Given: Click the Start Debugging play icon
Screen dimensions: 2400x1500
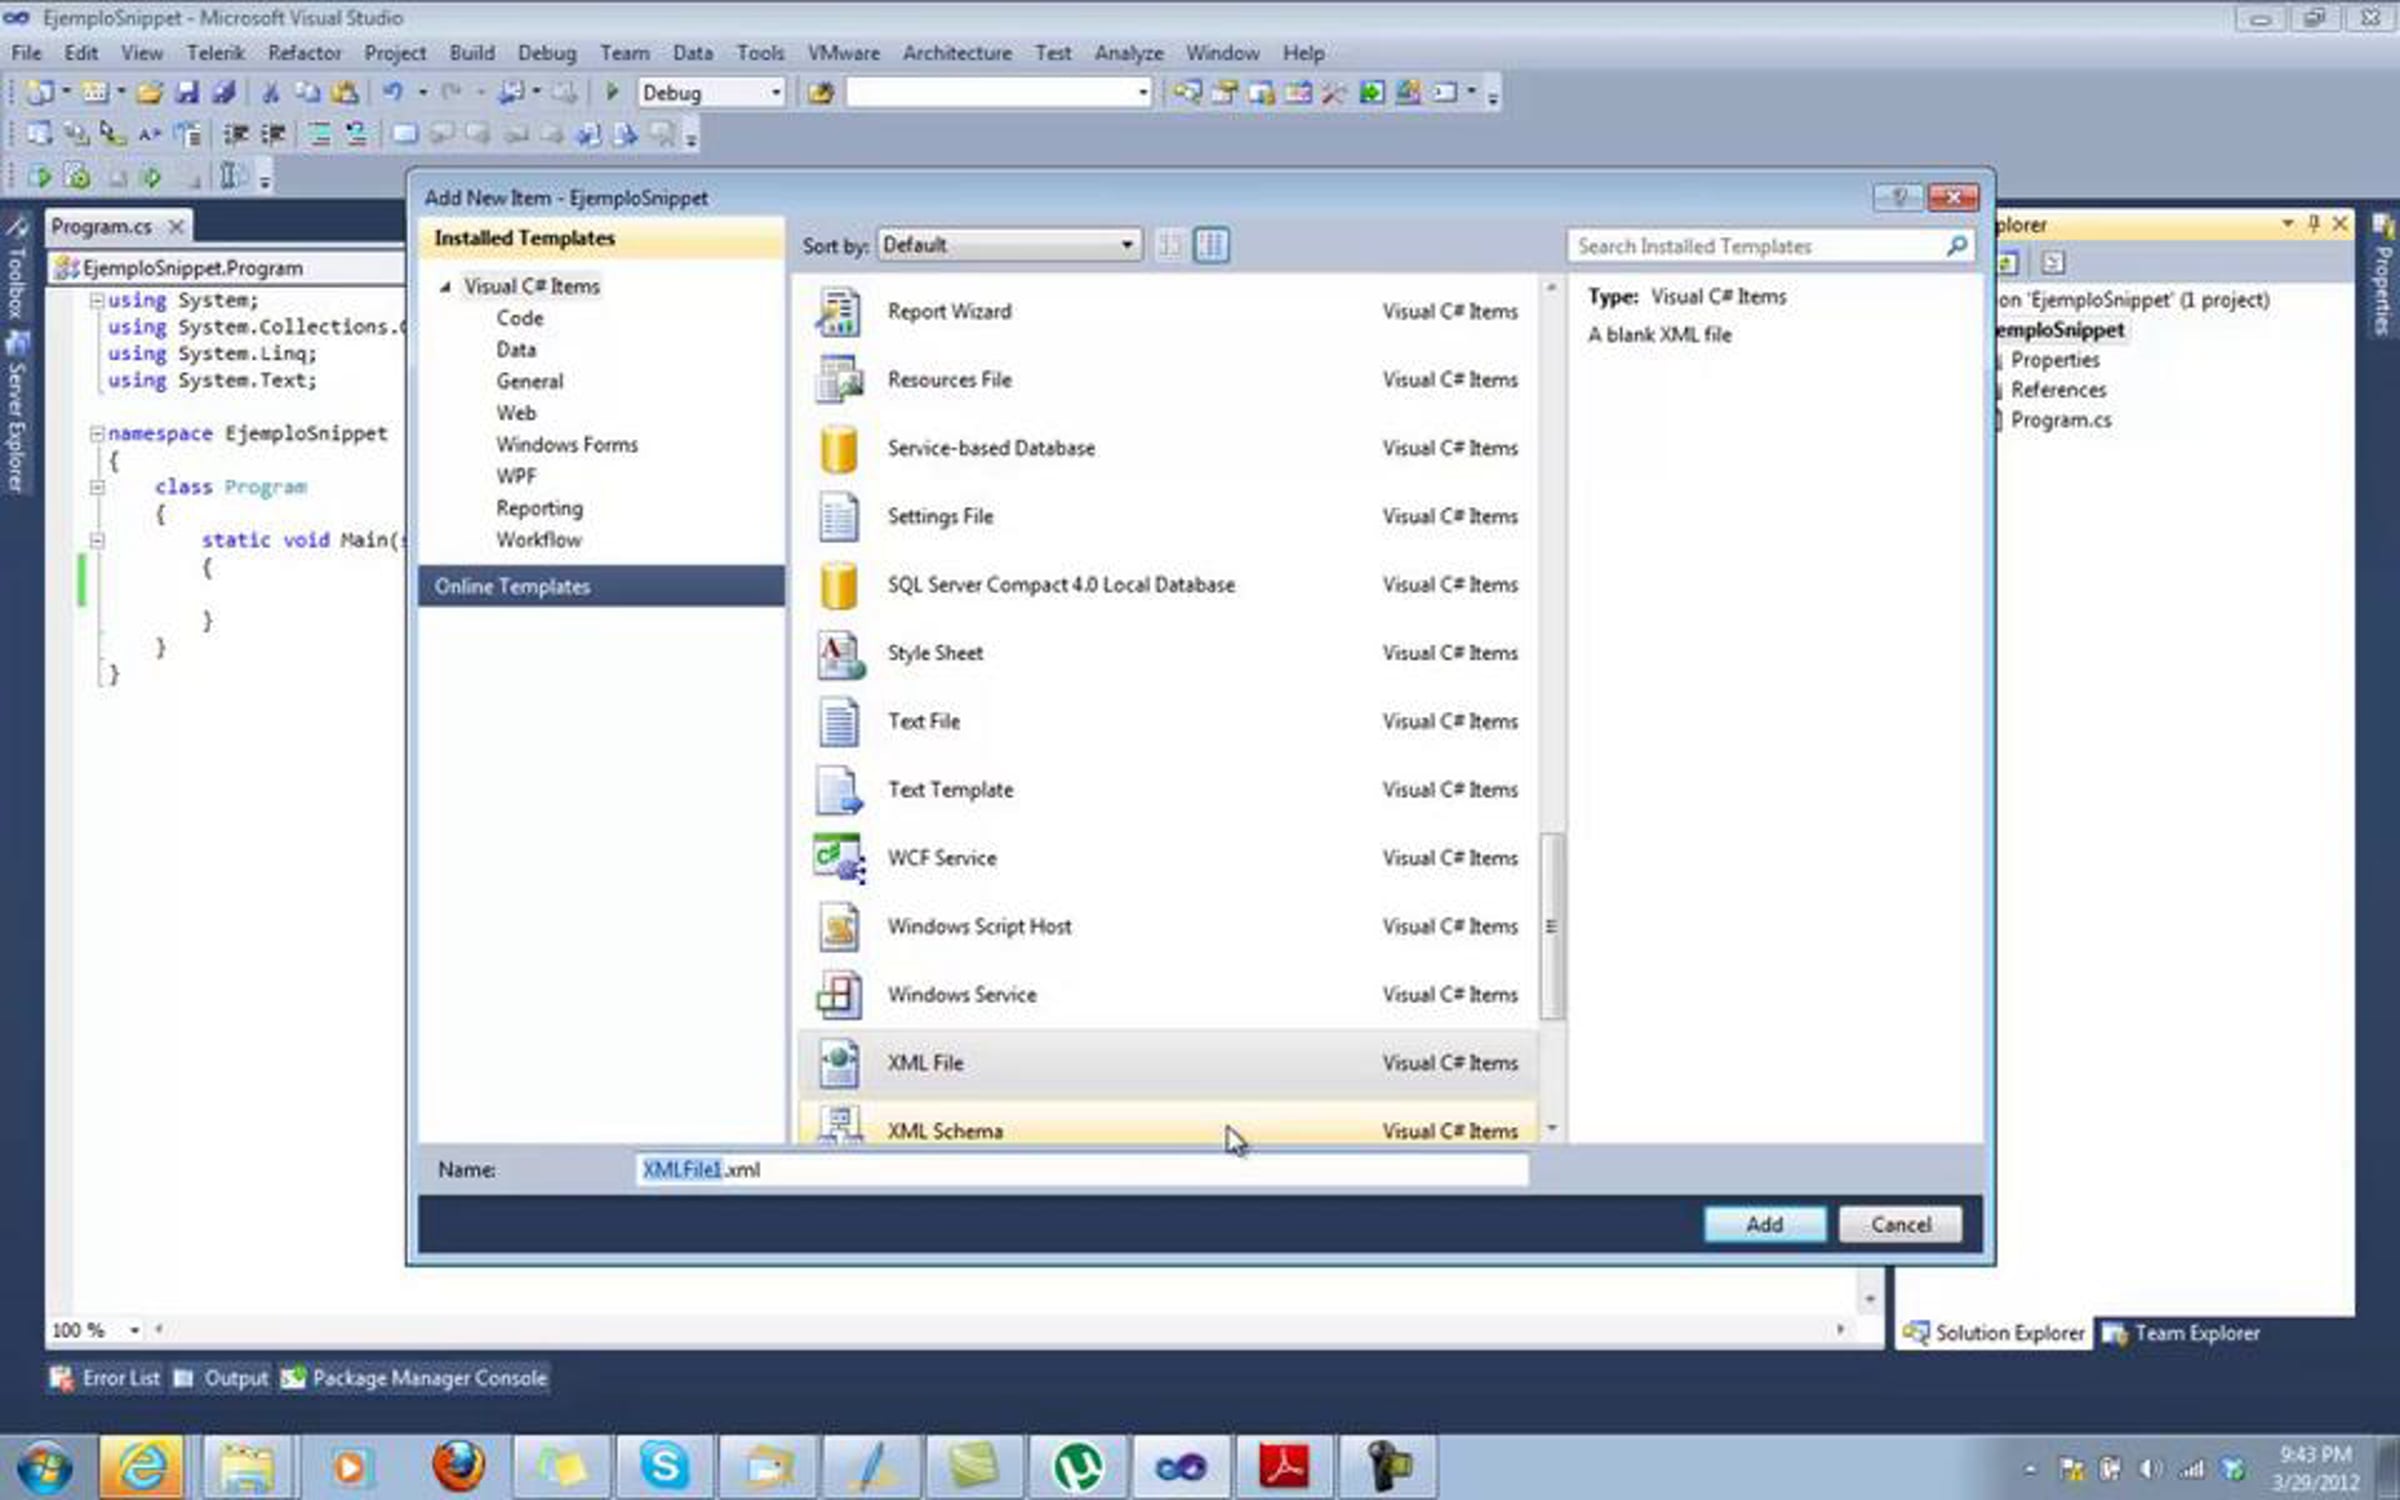Looking at the screenshot, I should 612,92.
